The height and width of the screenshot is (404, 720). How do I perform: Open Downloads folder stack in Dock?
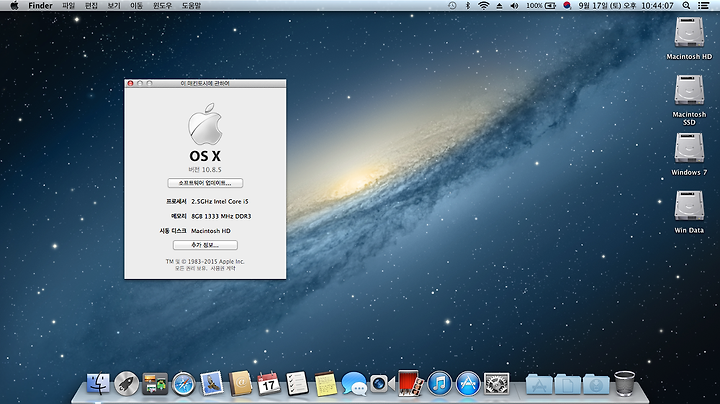[596, 384]
